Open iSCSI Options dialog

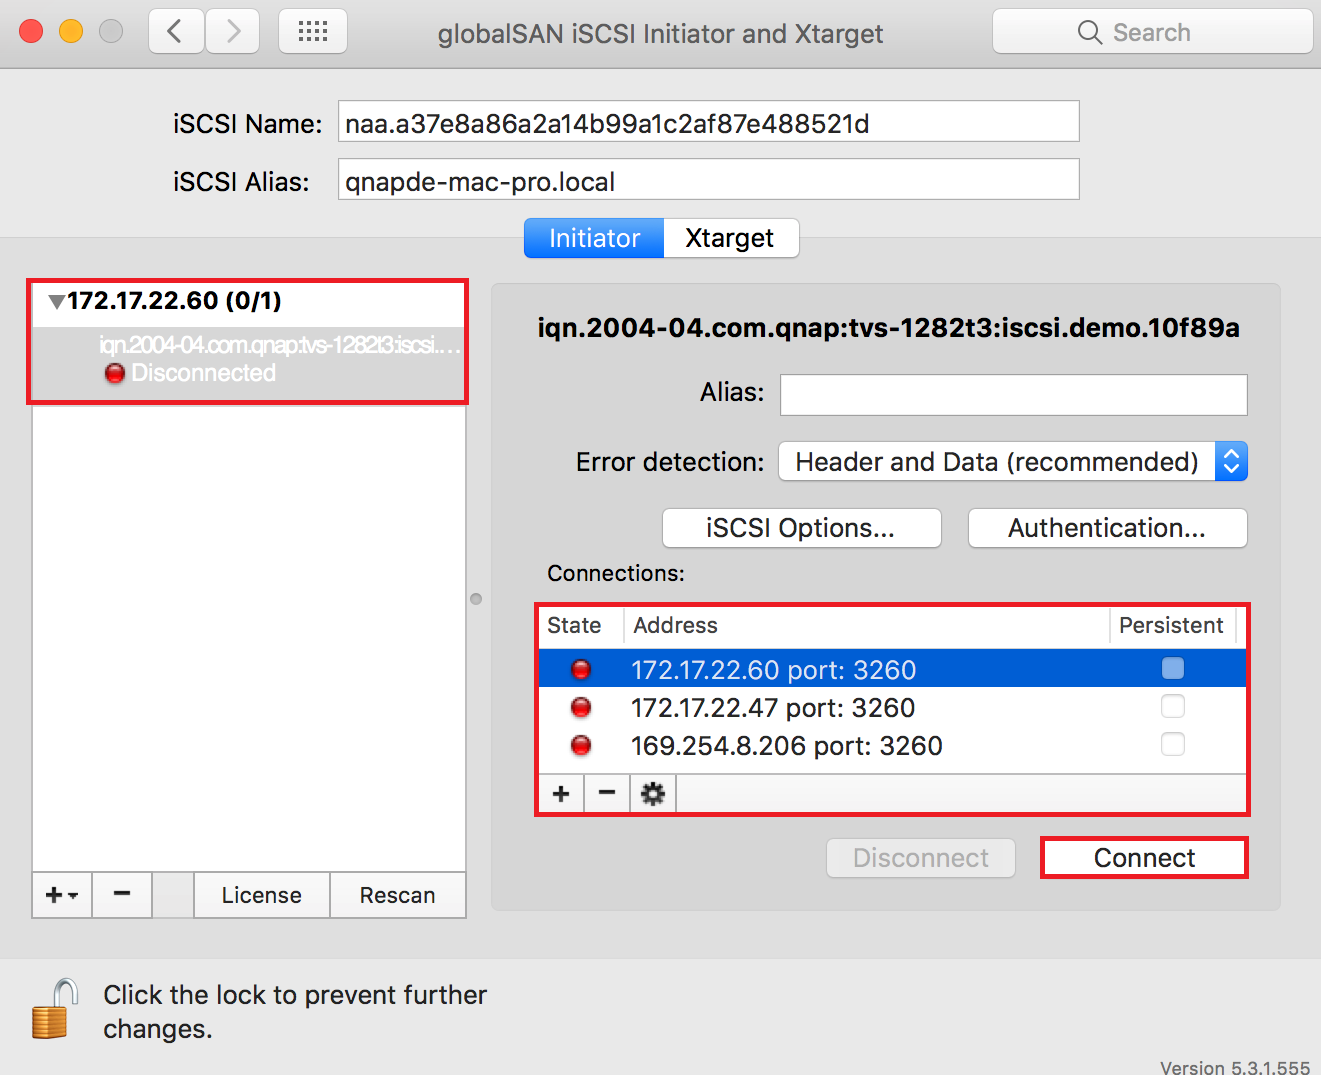[x=801, y=528]
